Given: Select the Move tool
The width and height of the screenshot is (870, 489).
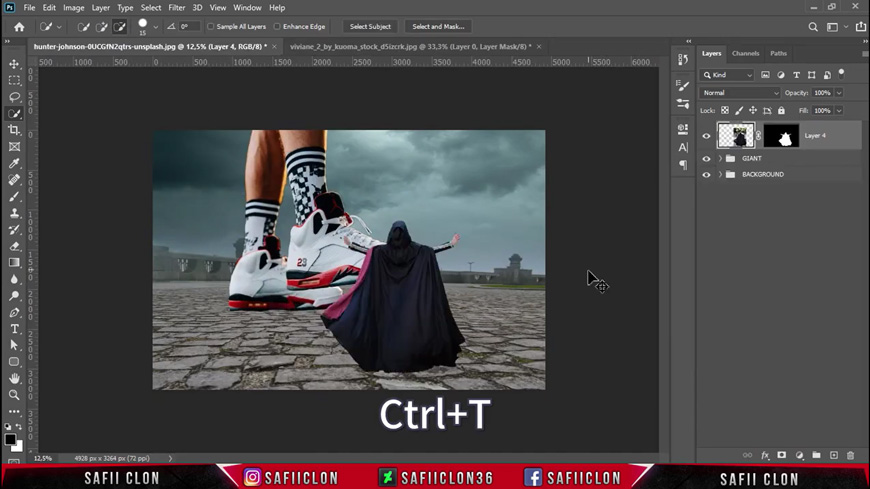Looking at the screenshot, I should (x=14, y=64).
